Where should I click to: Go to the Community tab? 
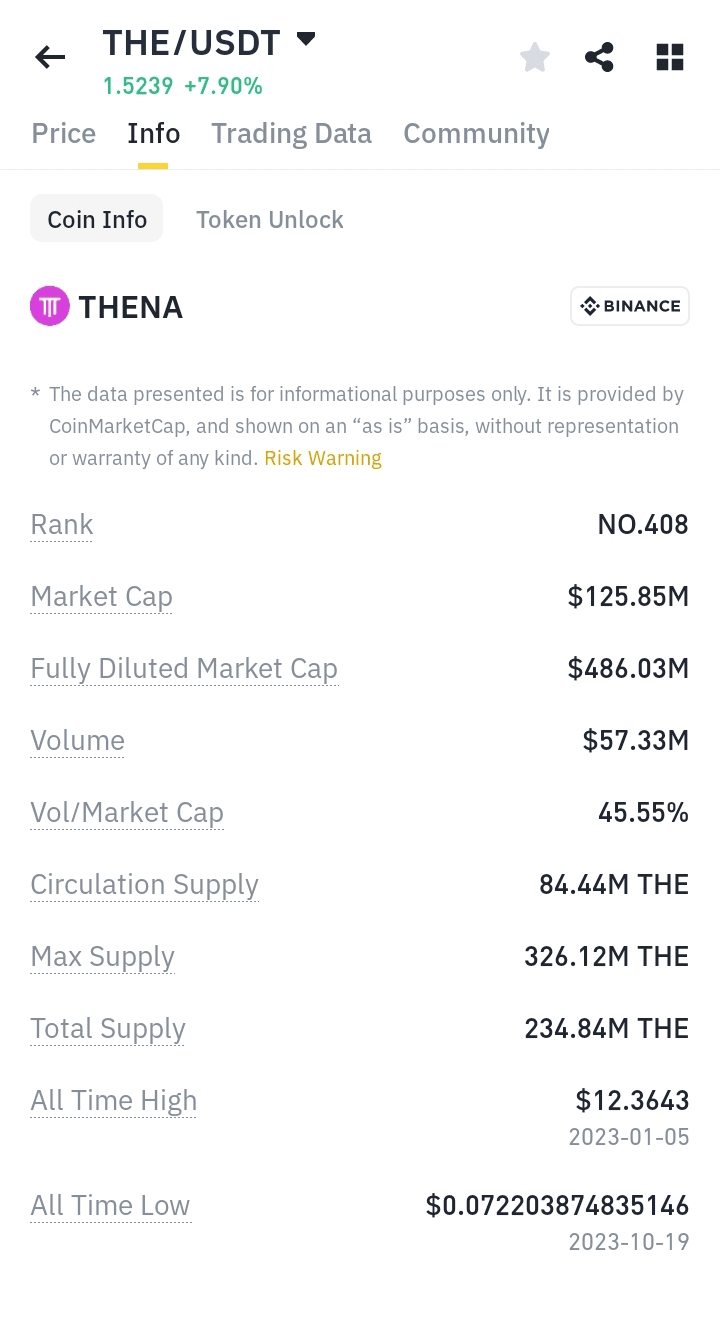476,134
